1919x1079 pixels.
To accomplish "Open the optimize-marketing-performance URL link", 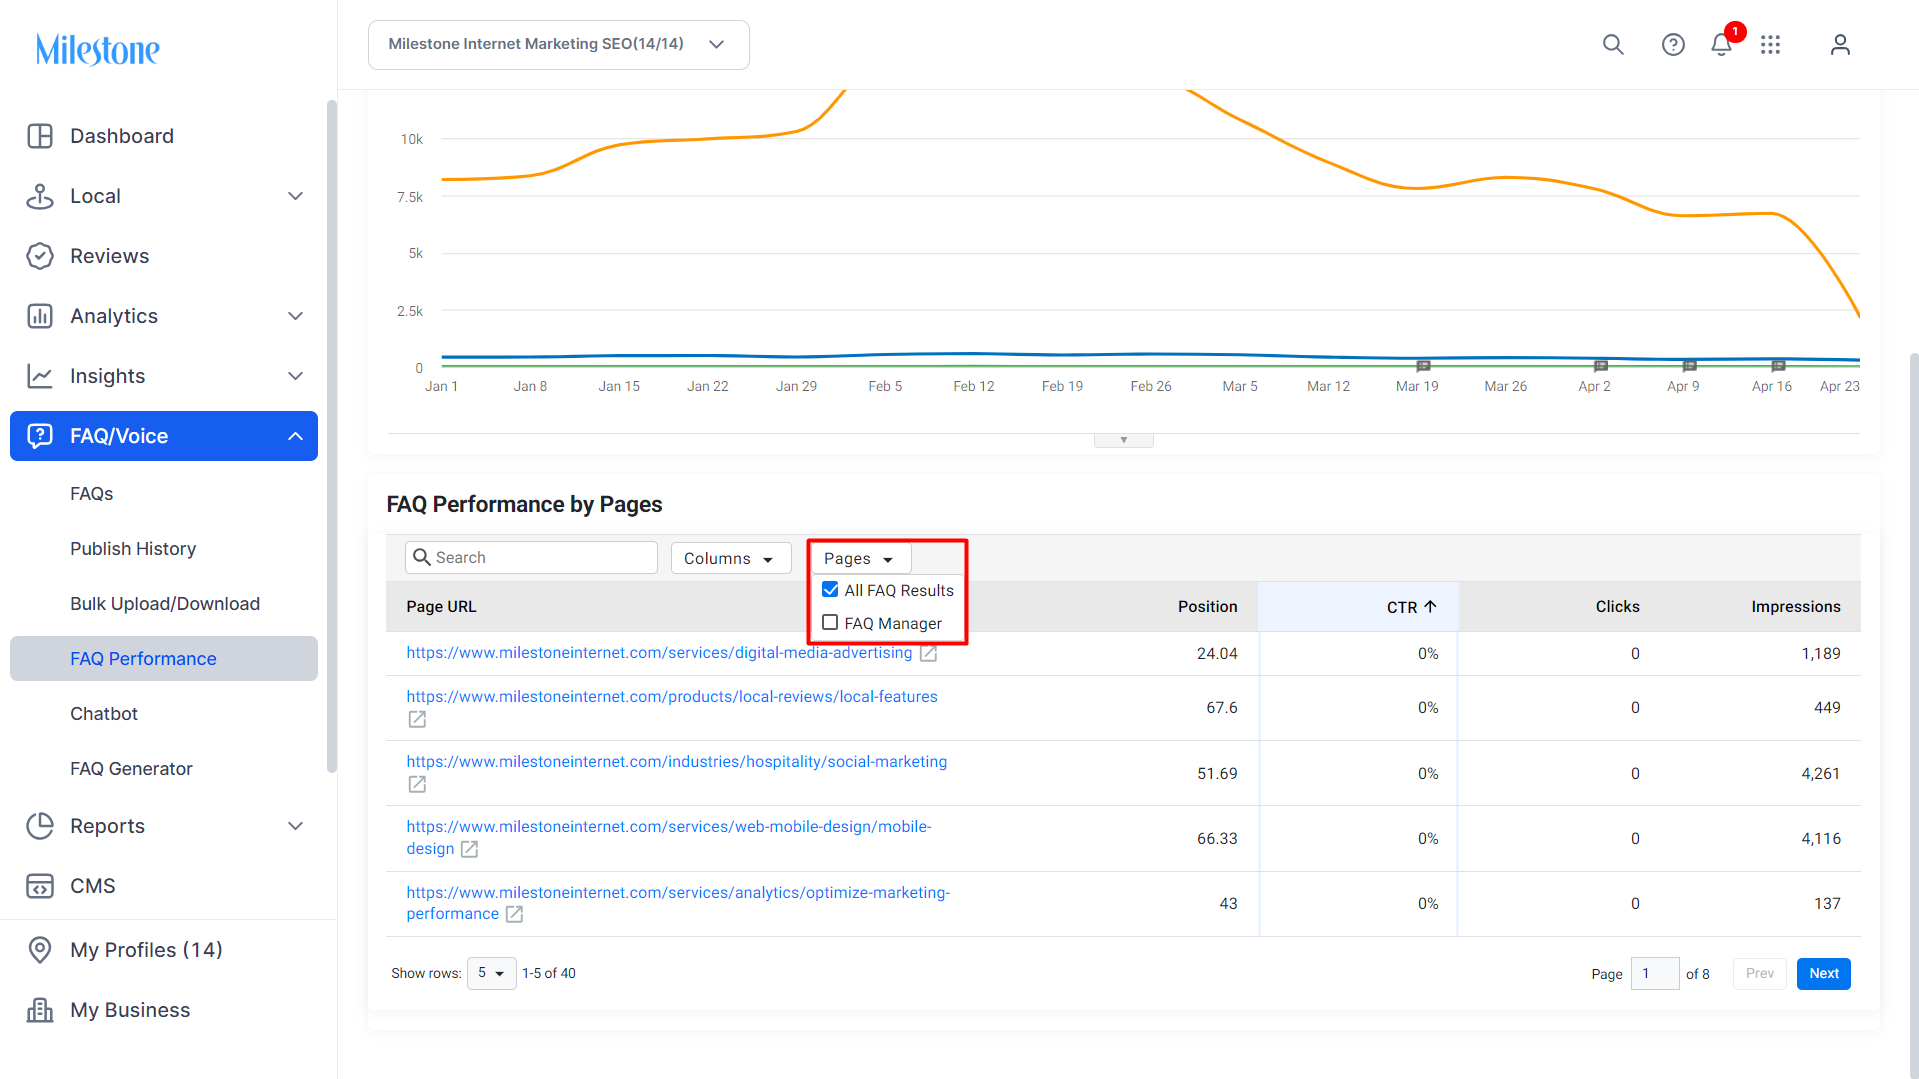I will point(678,903).
